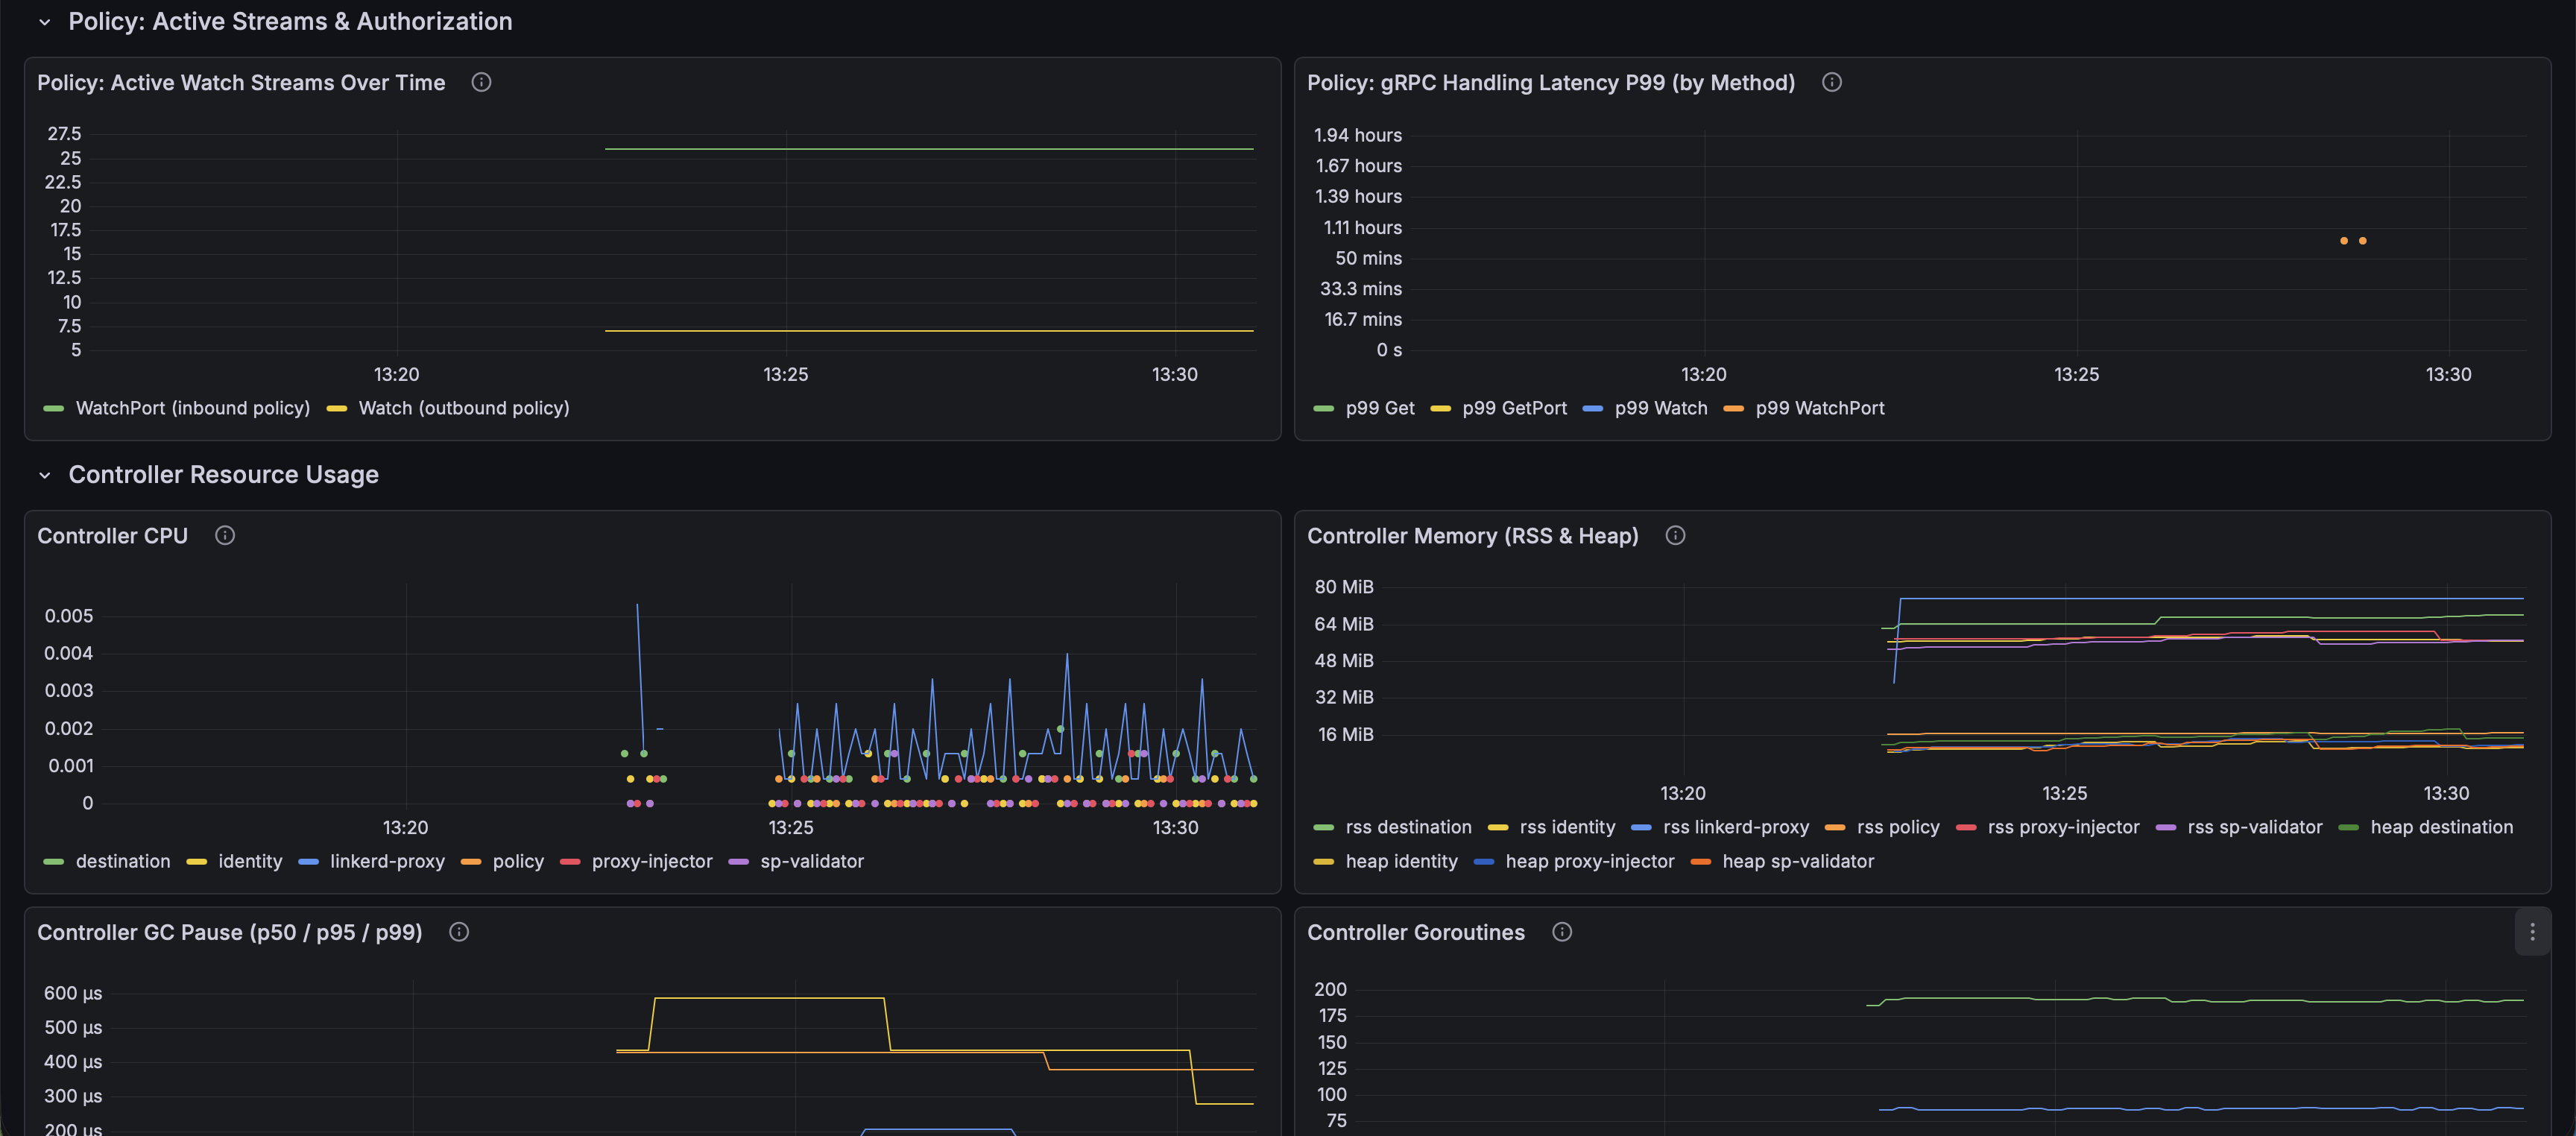
Task: Open the Controller Goroutines panel three-dot menu
Action: (x=2532, y=932)
